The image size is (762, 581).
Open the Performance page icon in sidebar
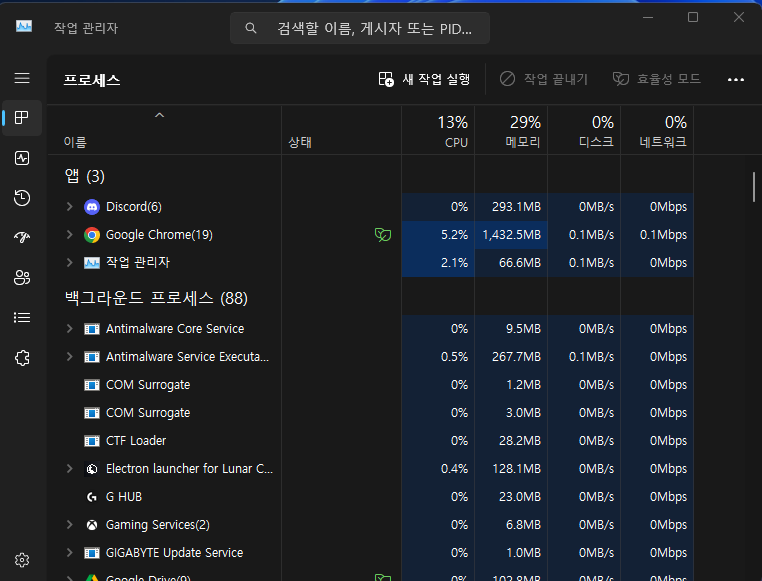[x=22, y=158]
